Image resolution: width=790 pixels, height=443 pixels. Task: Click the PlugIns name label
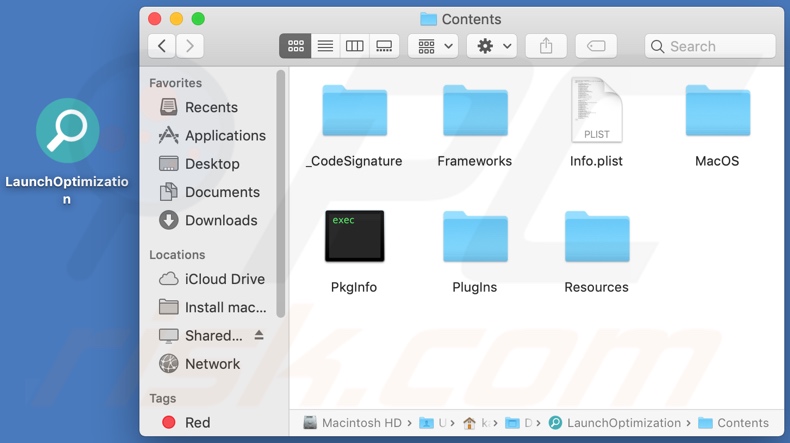pyautogui.click(x=475, y=287)
